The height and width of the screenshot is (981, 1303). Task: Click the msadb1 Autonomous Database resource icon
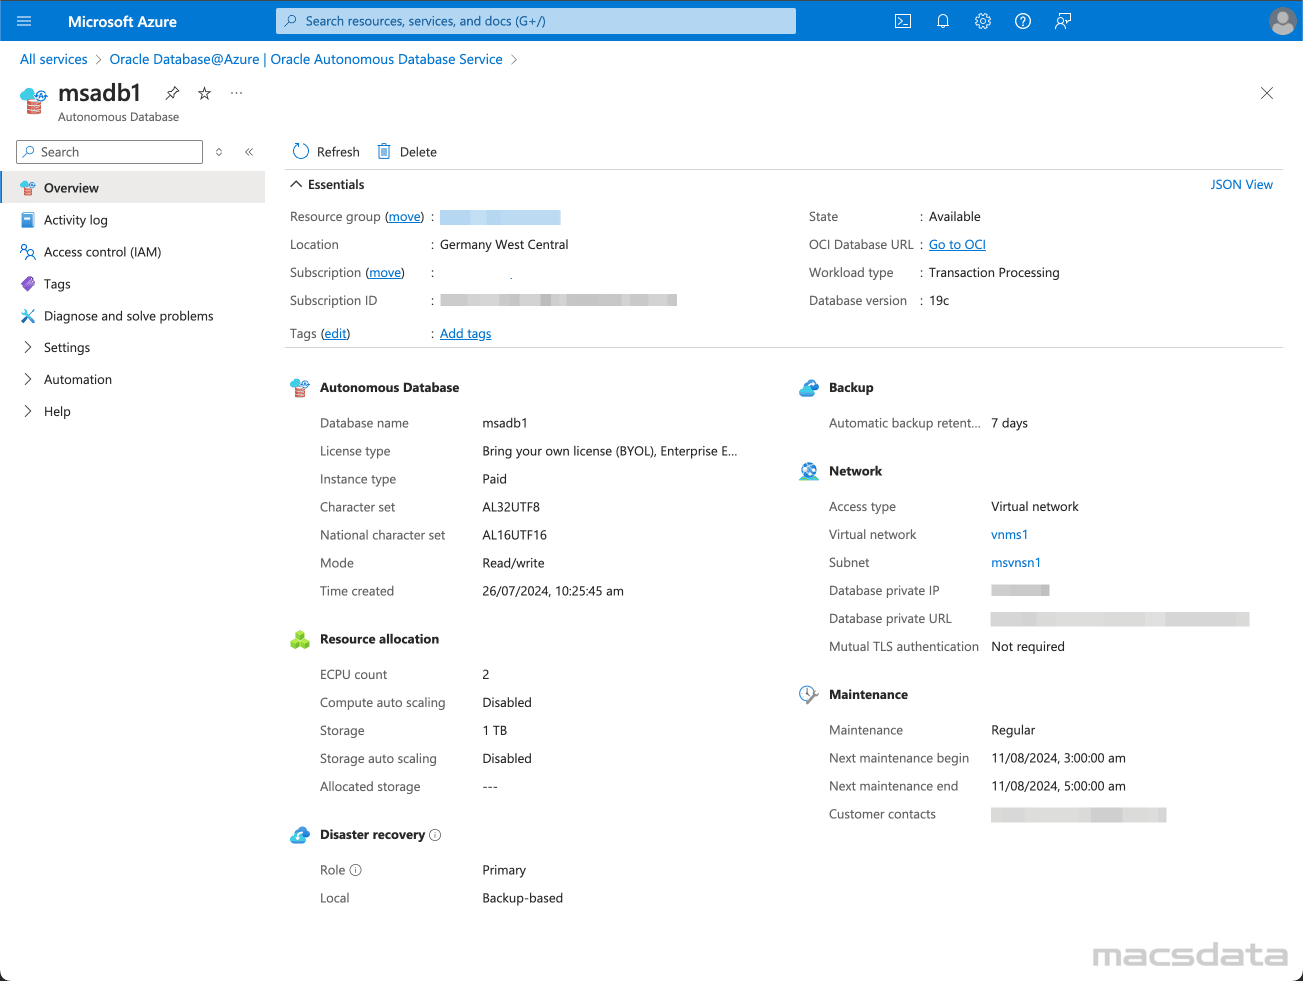(x=34, y=101)
